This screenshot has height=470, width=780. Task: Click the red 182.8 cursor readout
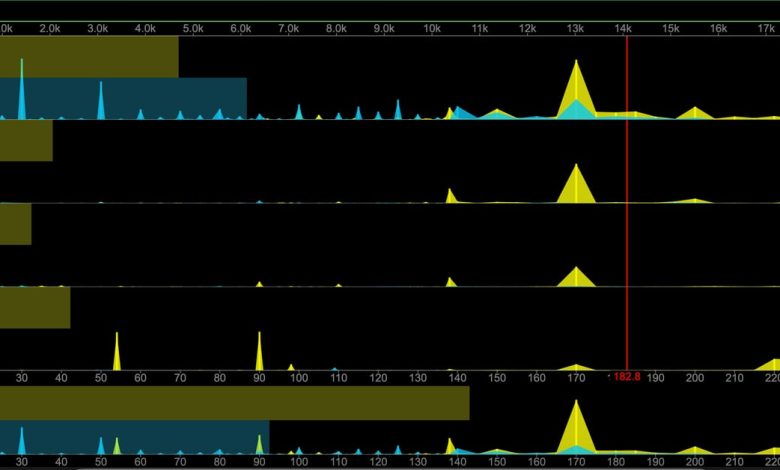pyautogui.click(x=626, y=377)
